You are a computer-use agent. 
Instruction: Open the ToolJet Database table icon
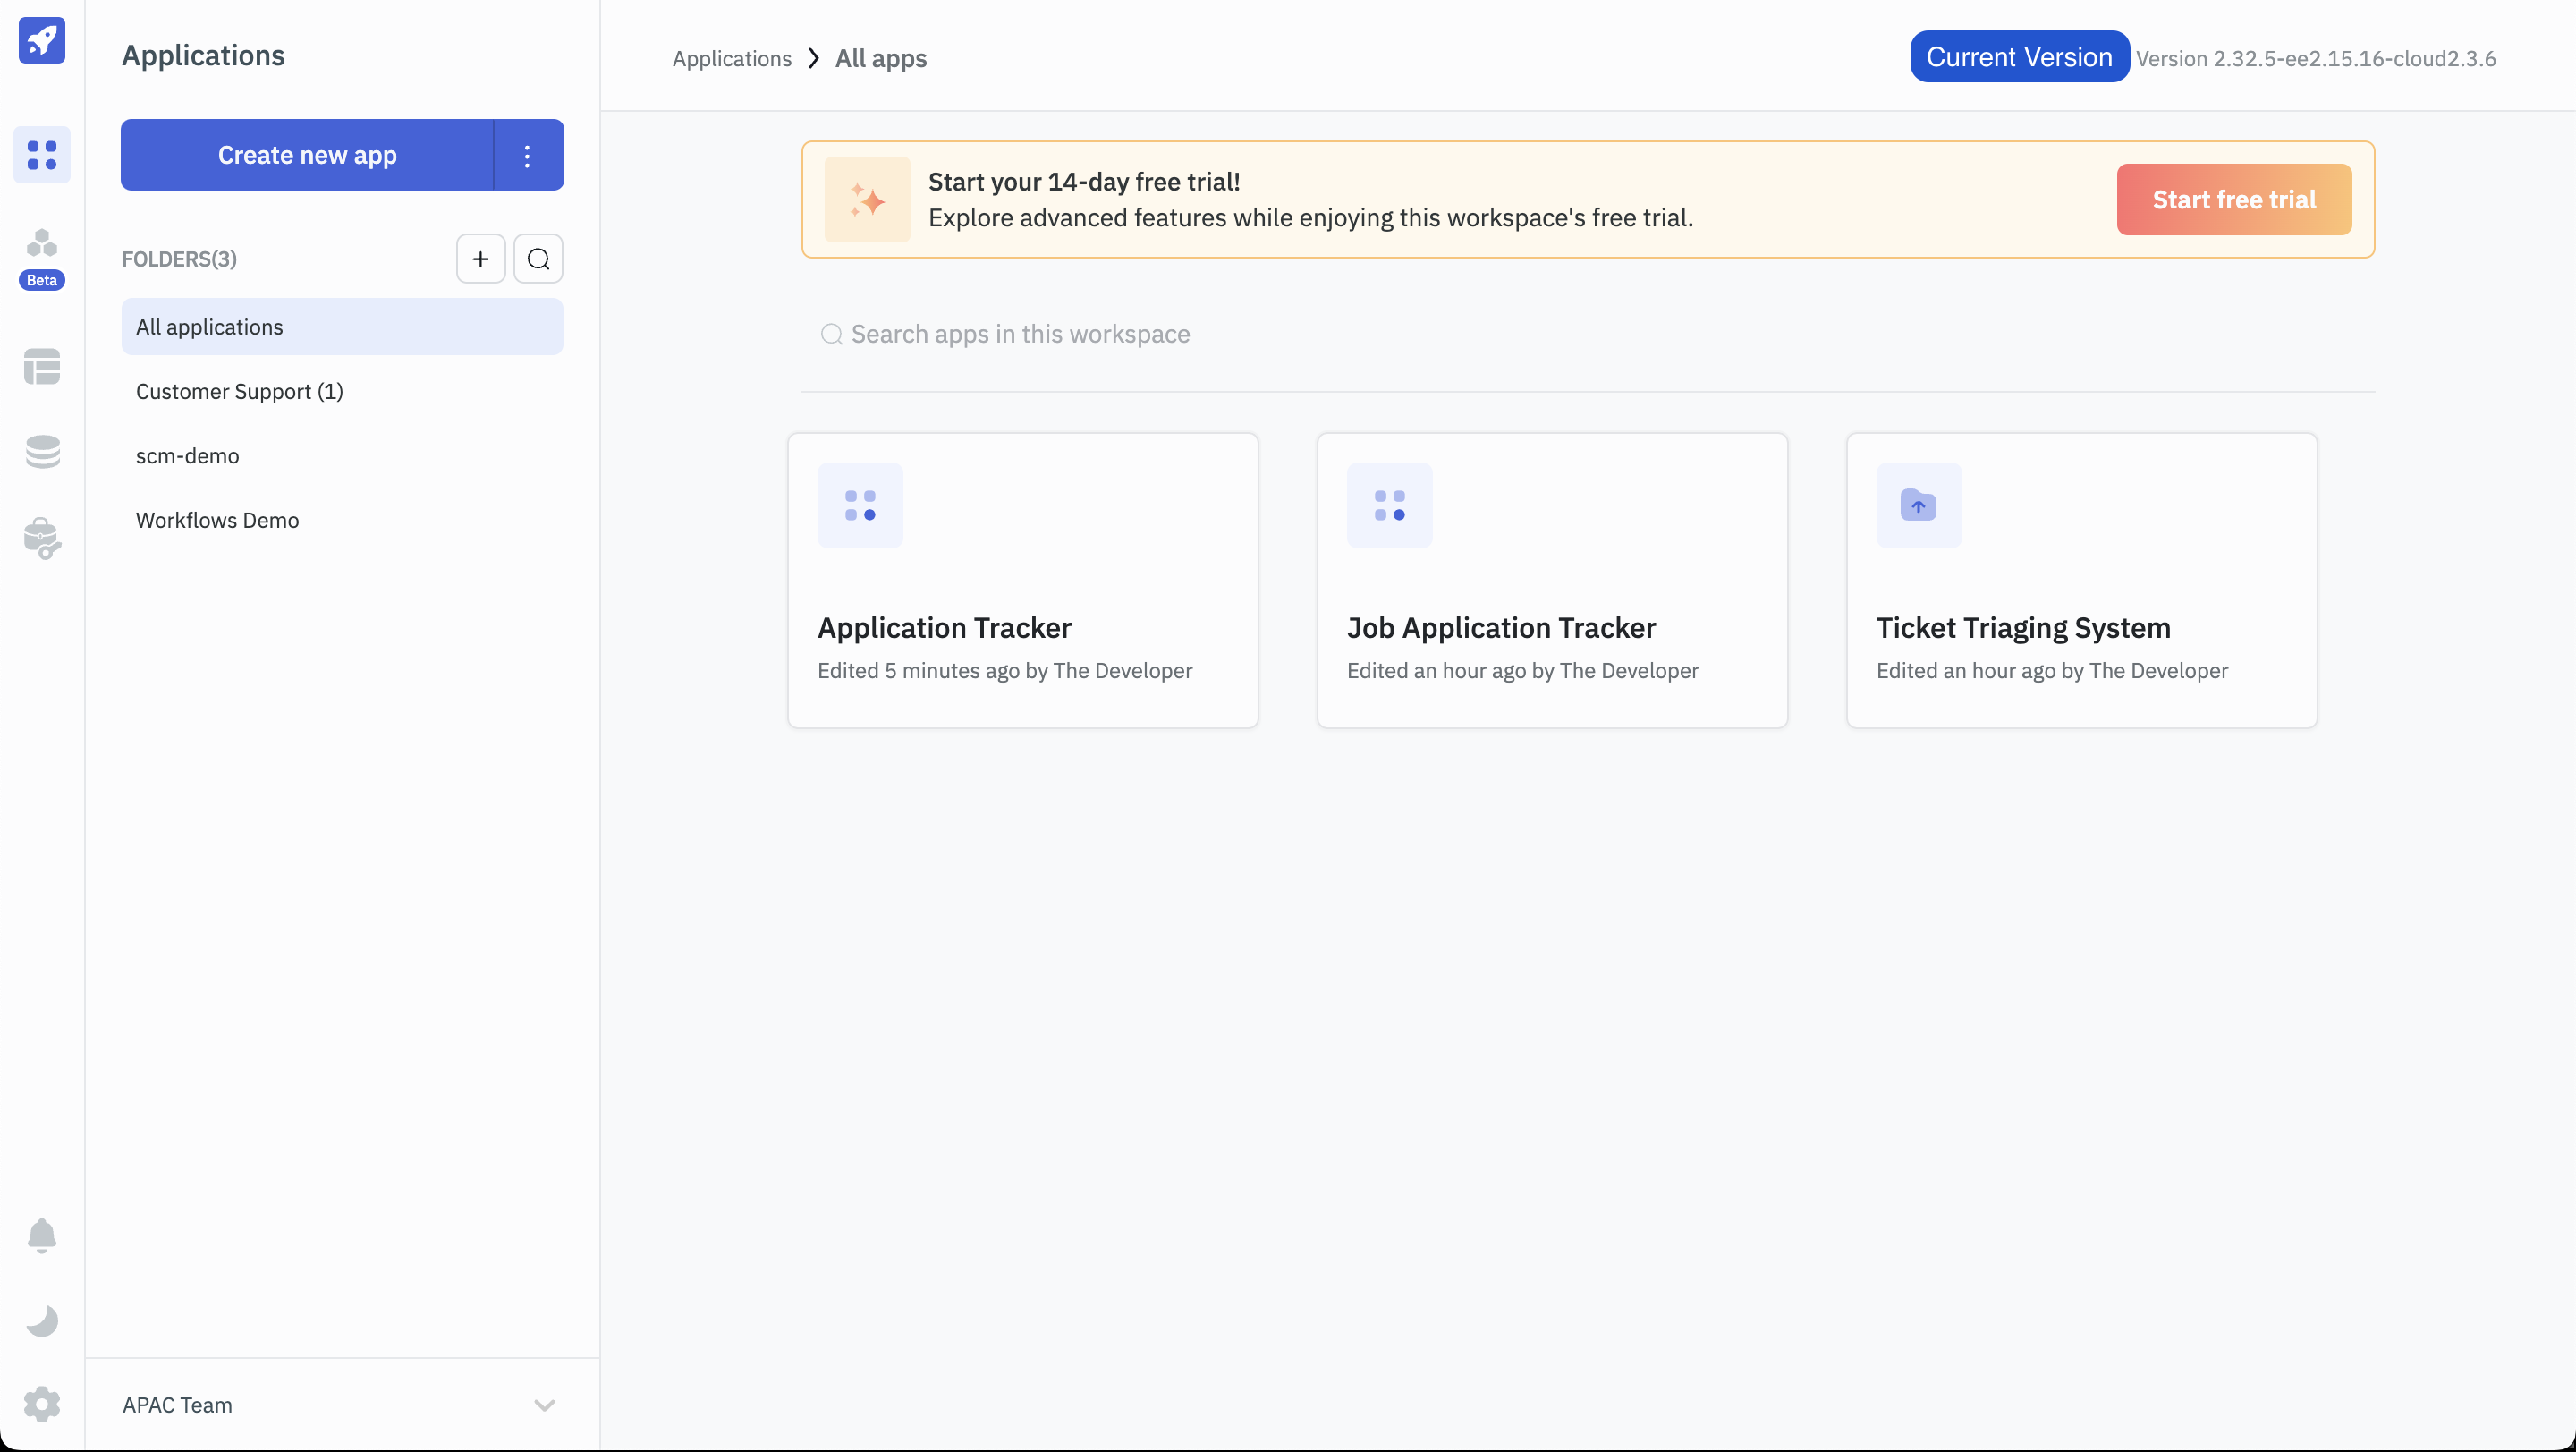tap(41, 366)
